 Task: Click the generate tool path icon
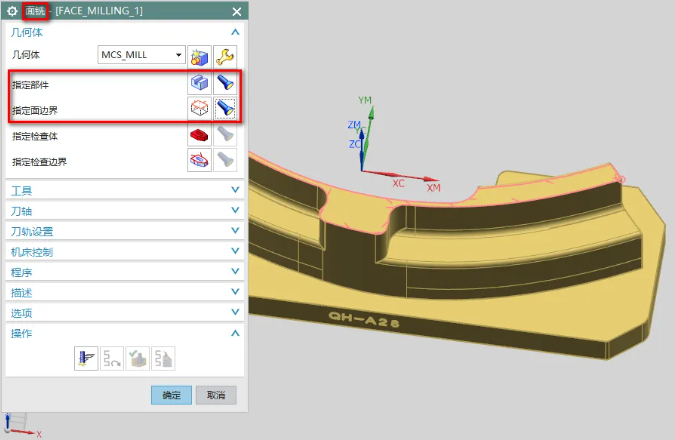coord(86,357)
